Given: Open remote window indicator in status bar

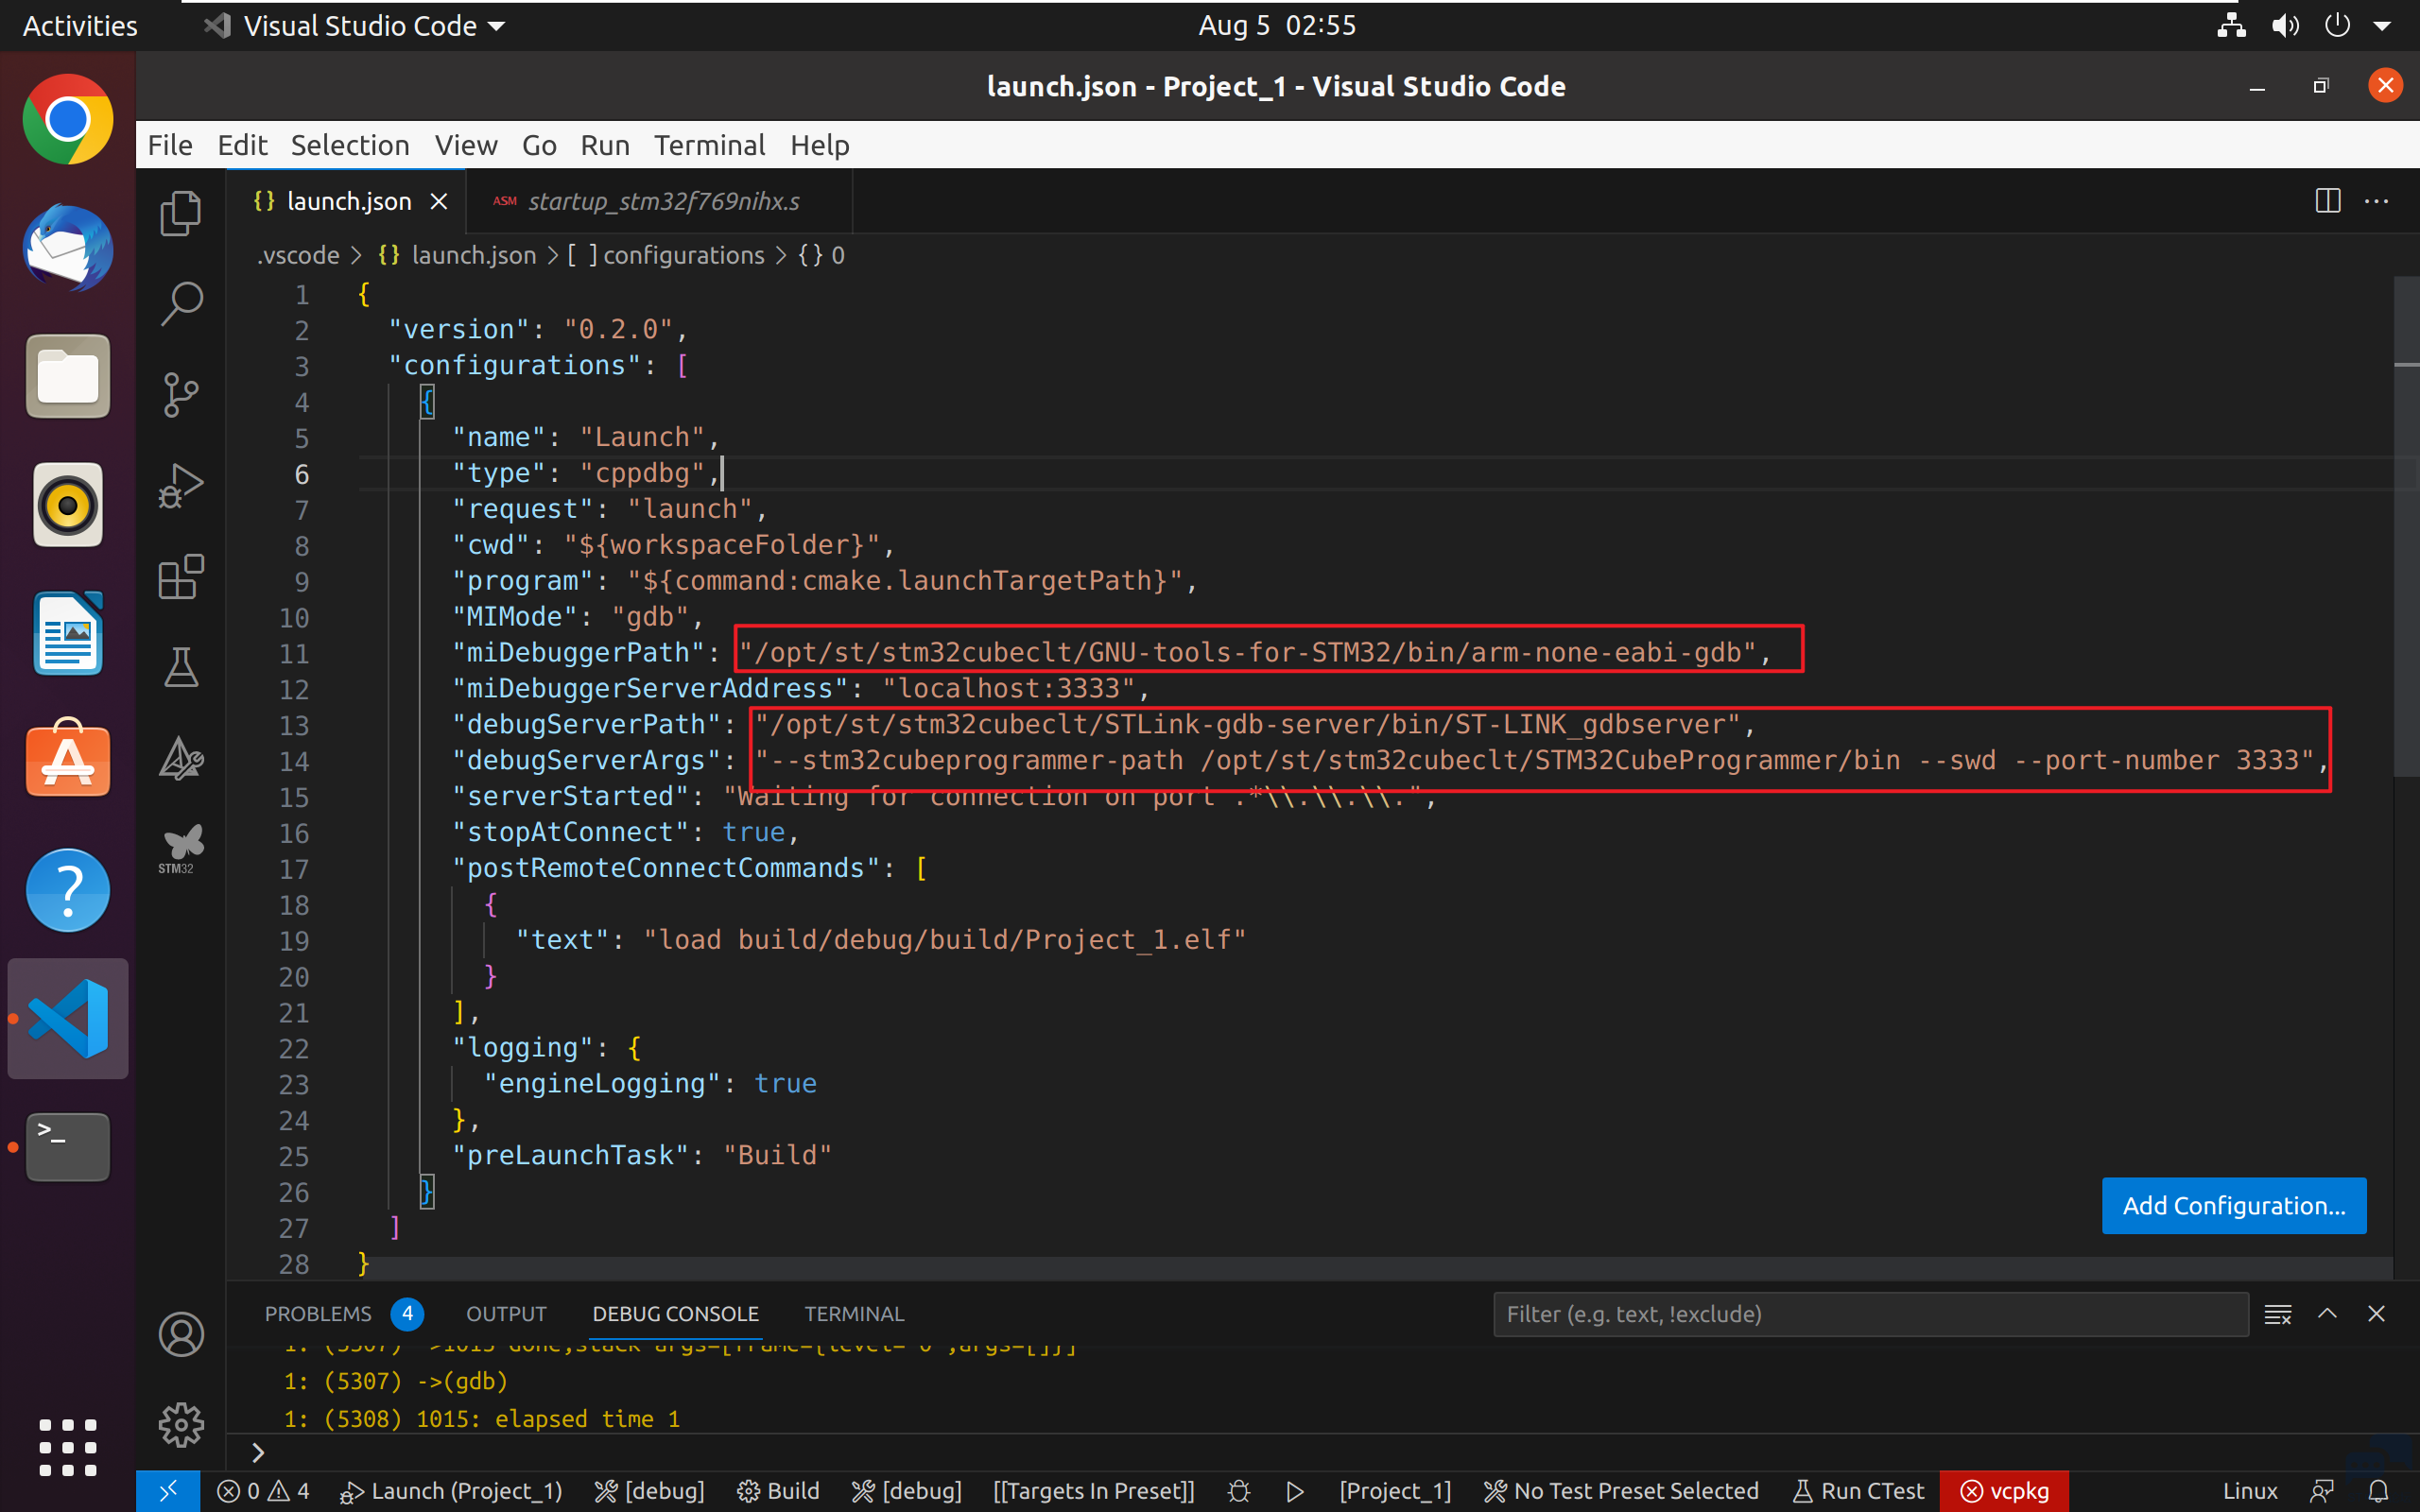Looking at the screenshot, I should click(168, 1491).
